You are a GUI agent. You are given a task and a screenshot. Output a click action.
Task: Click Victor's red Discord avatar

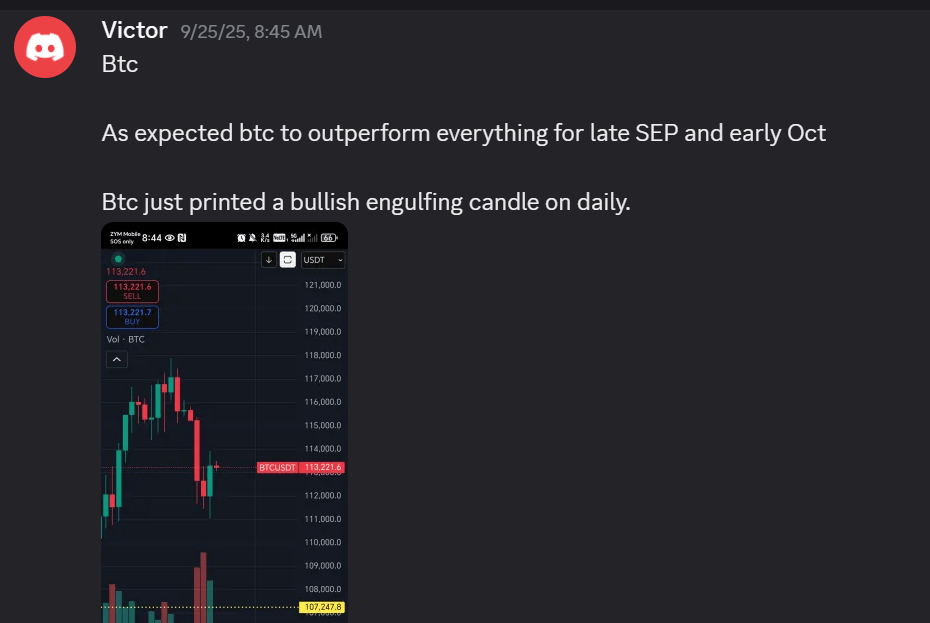pos(45,46)
